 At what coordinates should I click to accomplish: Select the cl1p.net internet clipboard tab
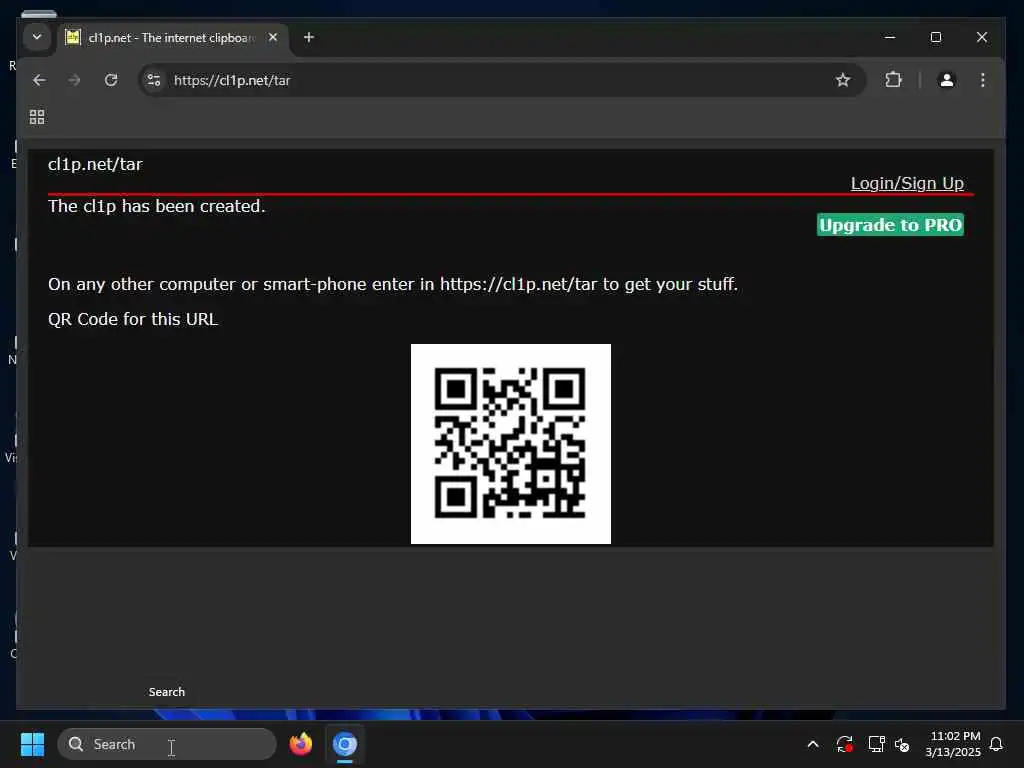(x=171, y=38)
